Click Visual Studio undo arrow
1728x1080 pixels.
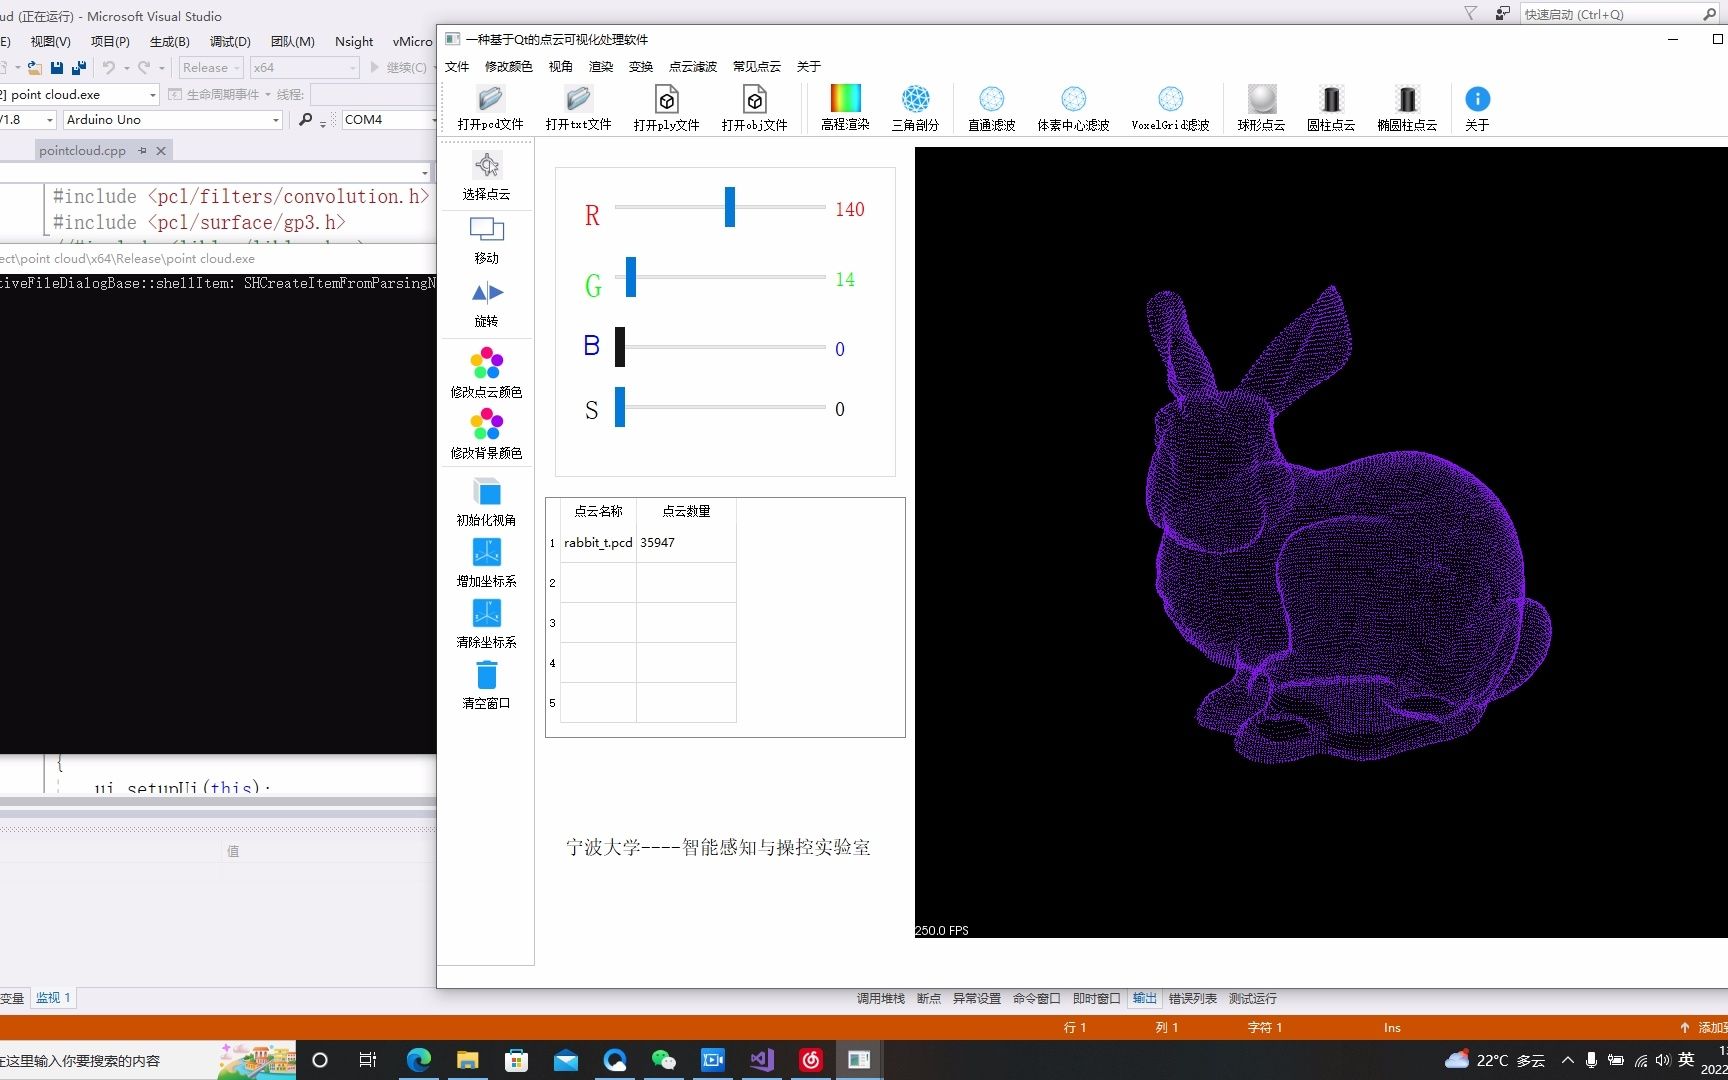coord(109,68)
